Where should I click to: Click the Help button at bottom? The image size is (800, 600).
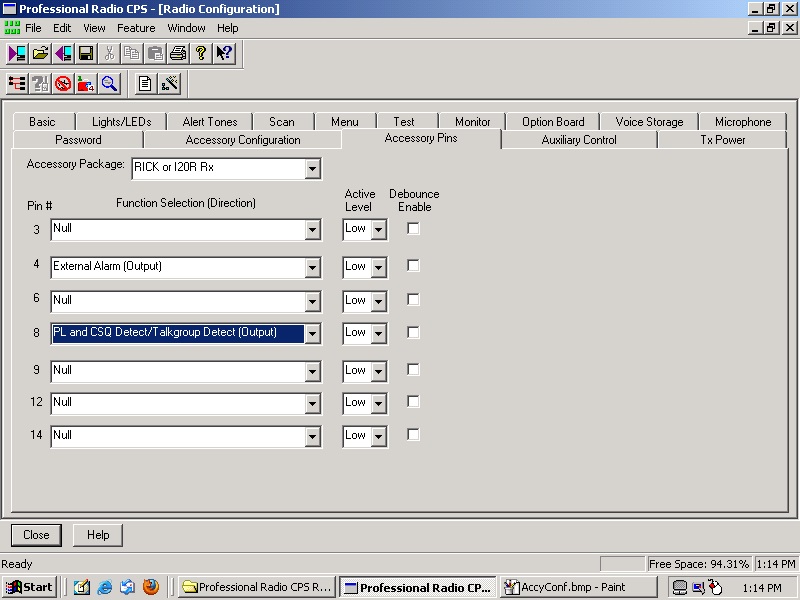coord(98,535)
